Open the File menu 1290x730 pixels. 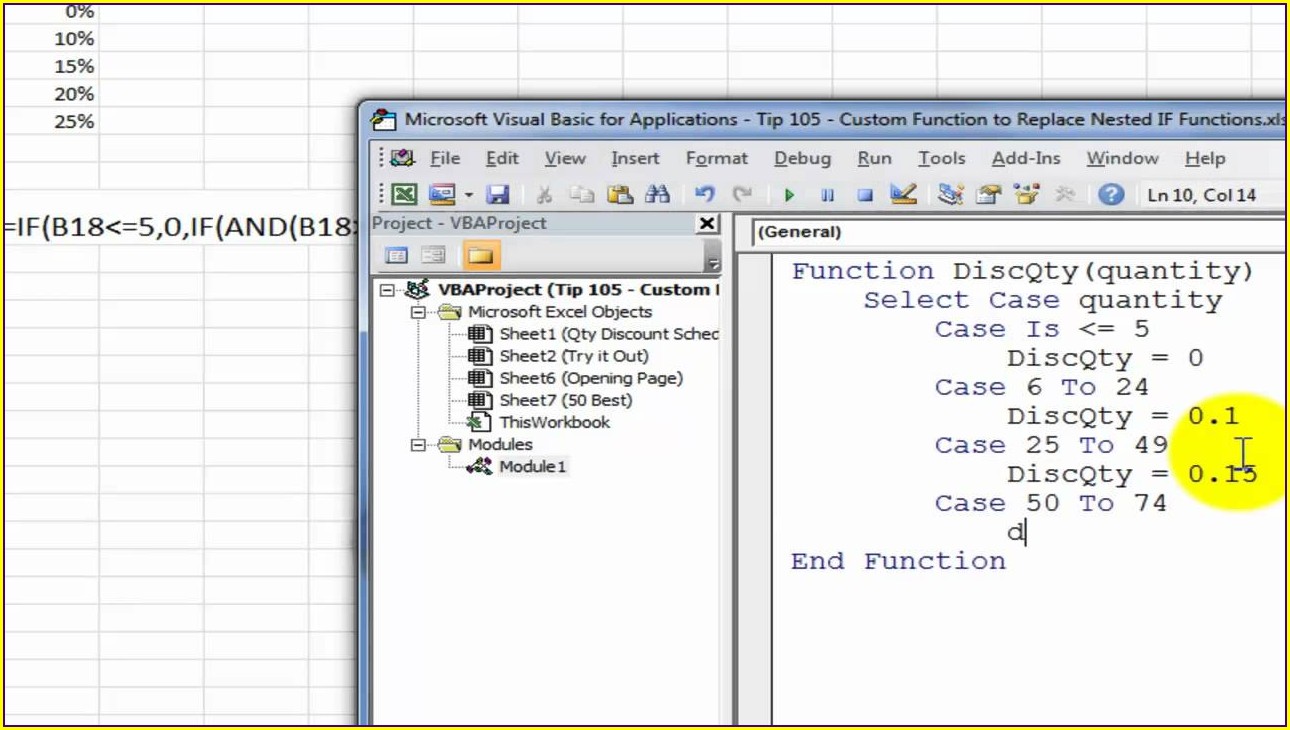tap(445, 158)
